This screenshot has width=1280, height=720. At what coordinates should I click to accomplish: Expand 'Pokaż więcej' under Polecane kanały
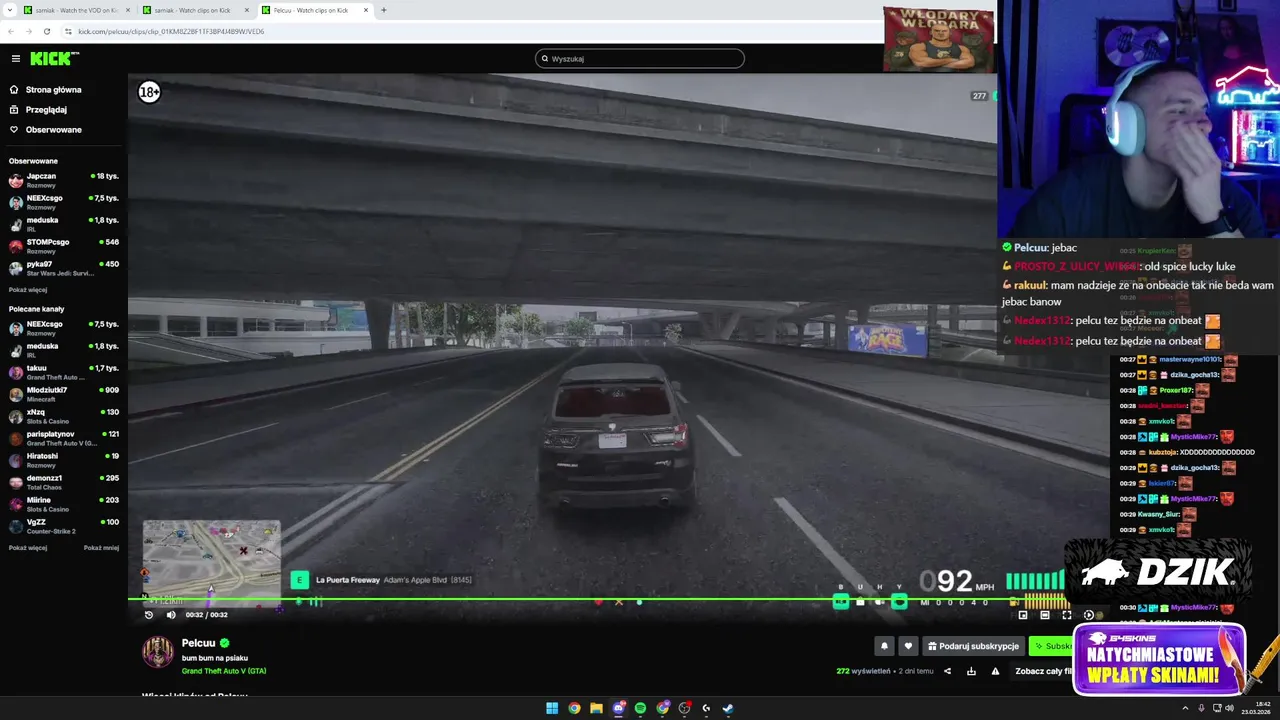tap(28, 548)
